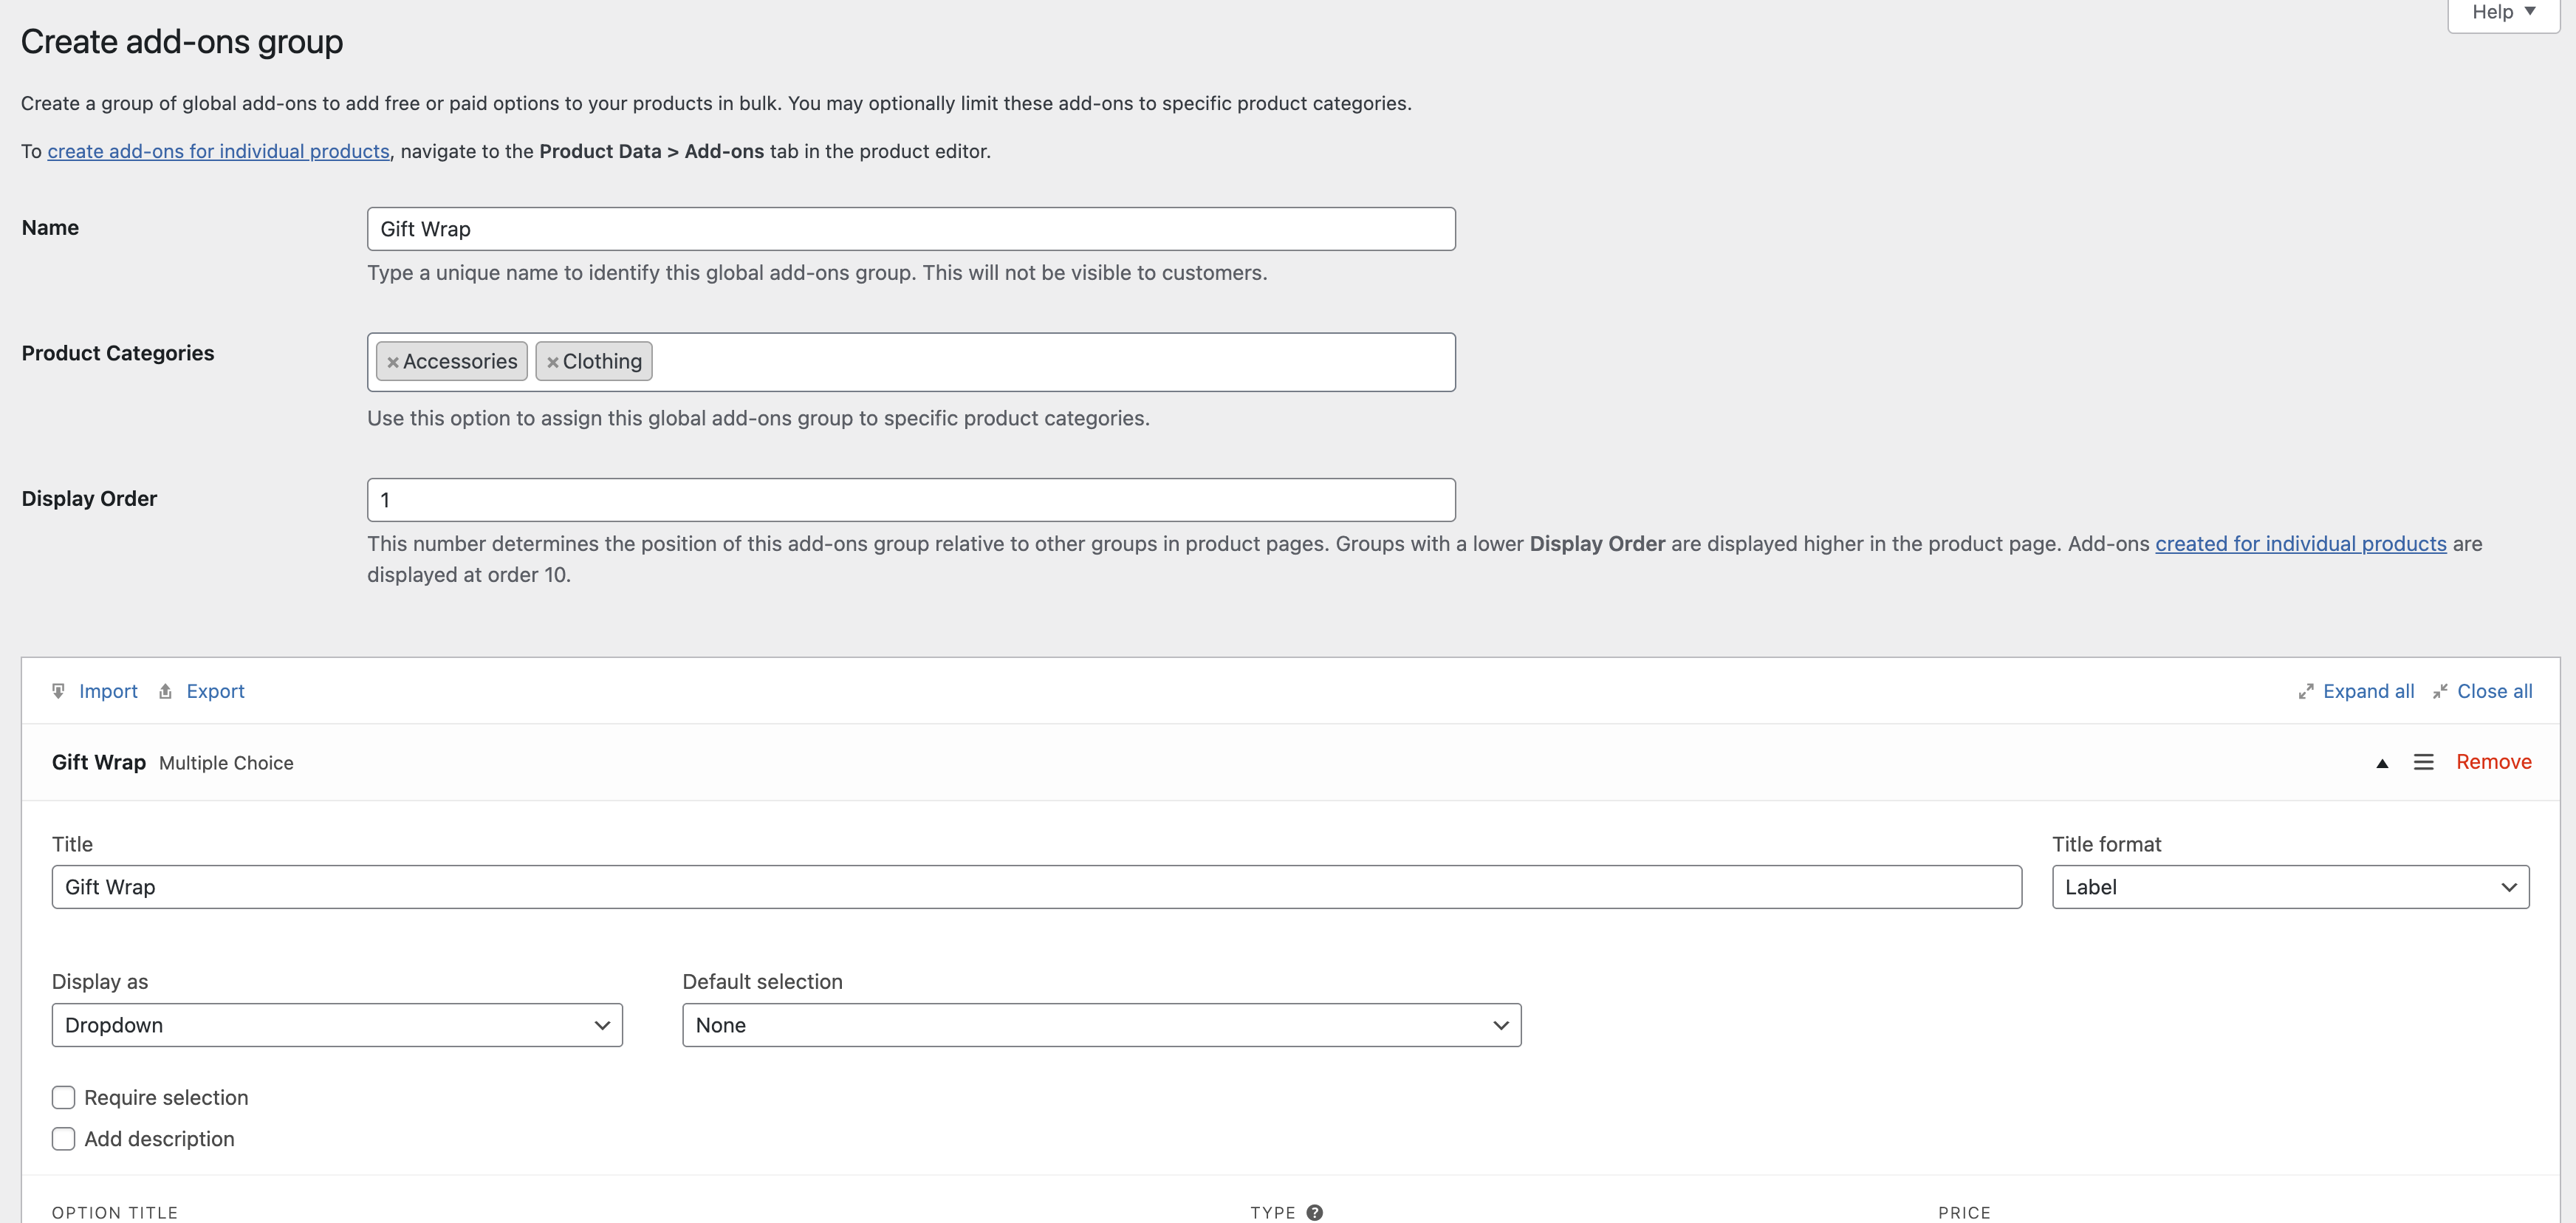Check the Add description checkbox
The image size is (2576, 1223).
64,1139
